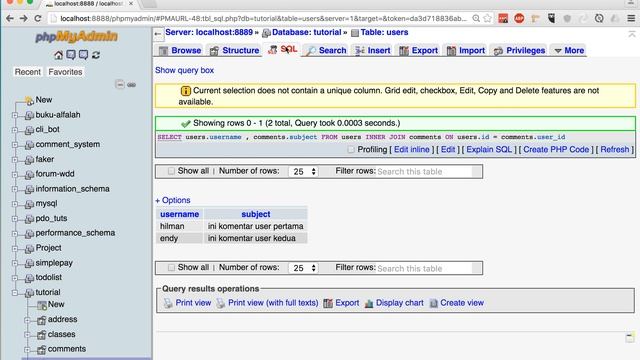Sort by username column header

[x=179, y=214]
